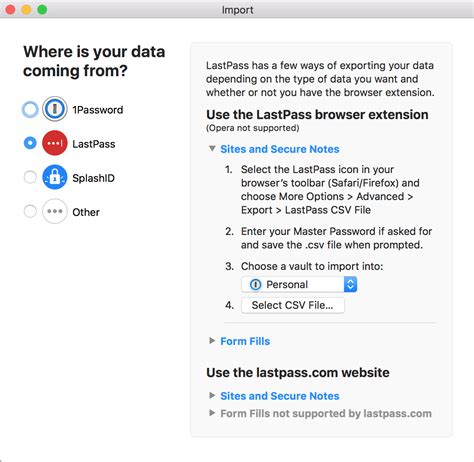The width and height of the screenshot is (474, 462).
Task: Expand Form Fills not supported triangle
Action: click(x=212, y=413)
